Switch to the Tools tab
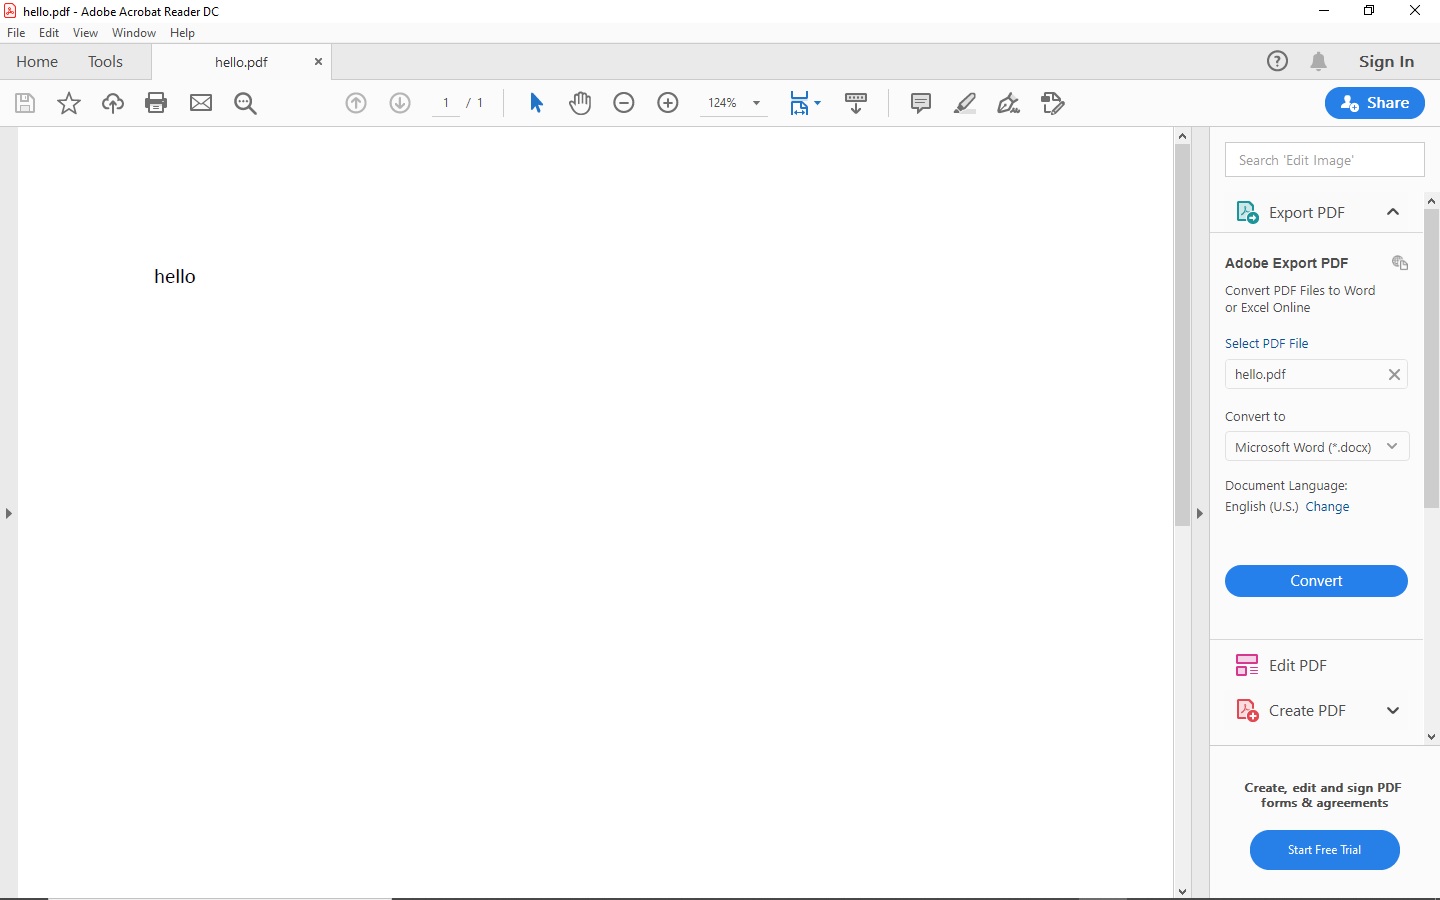The width and height of the screenshot is (1440, 900). [105, 62]
